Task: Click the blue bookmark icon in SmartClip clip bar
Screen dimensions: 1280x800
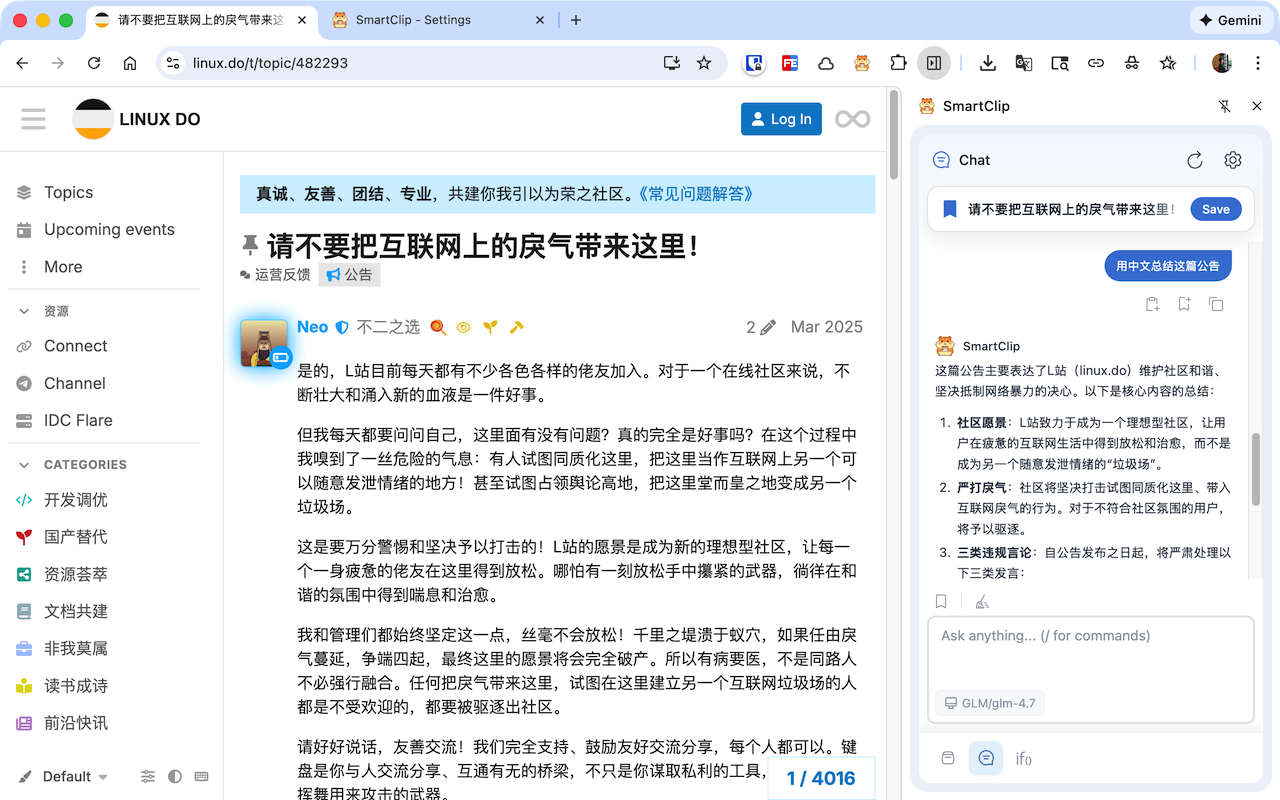Action: coord(950,209)
